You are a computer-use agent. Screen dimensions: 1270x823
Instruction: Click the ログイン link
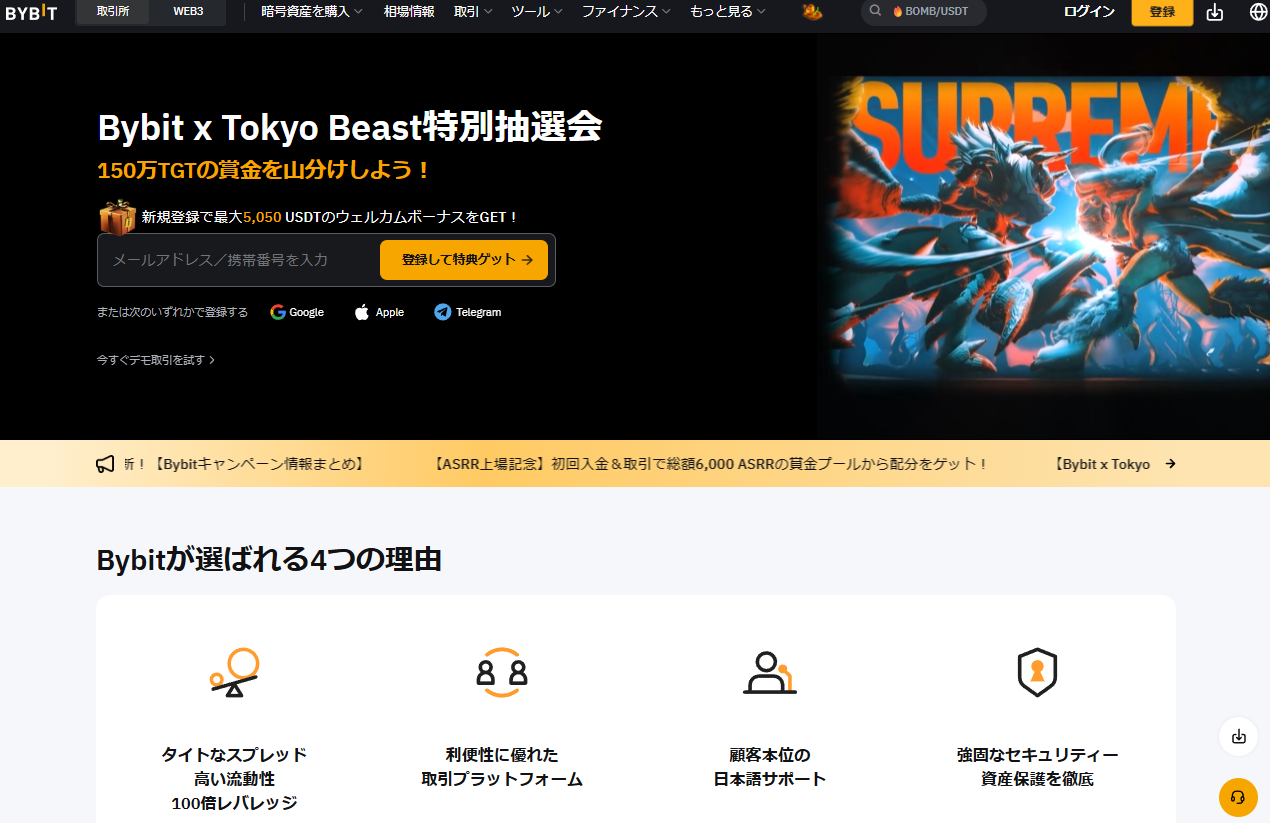(x=1089, y=12)
